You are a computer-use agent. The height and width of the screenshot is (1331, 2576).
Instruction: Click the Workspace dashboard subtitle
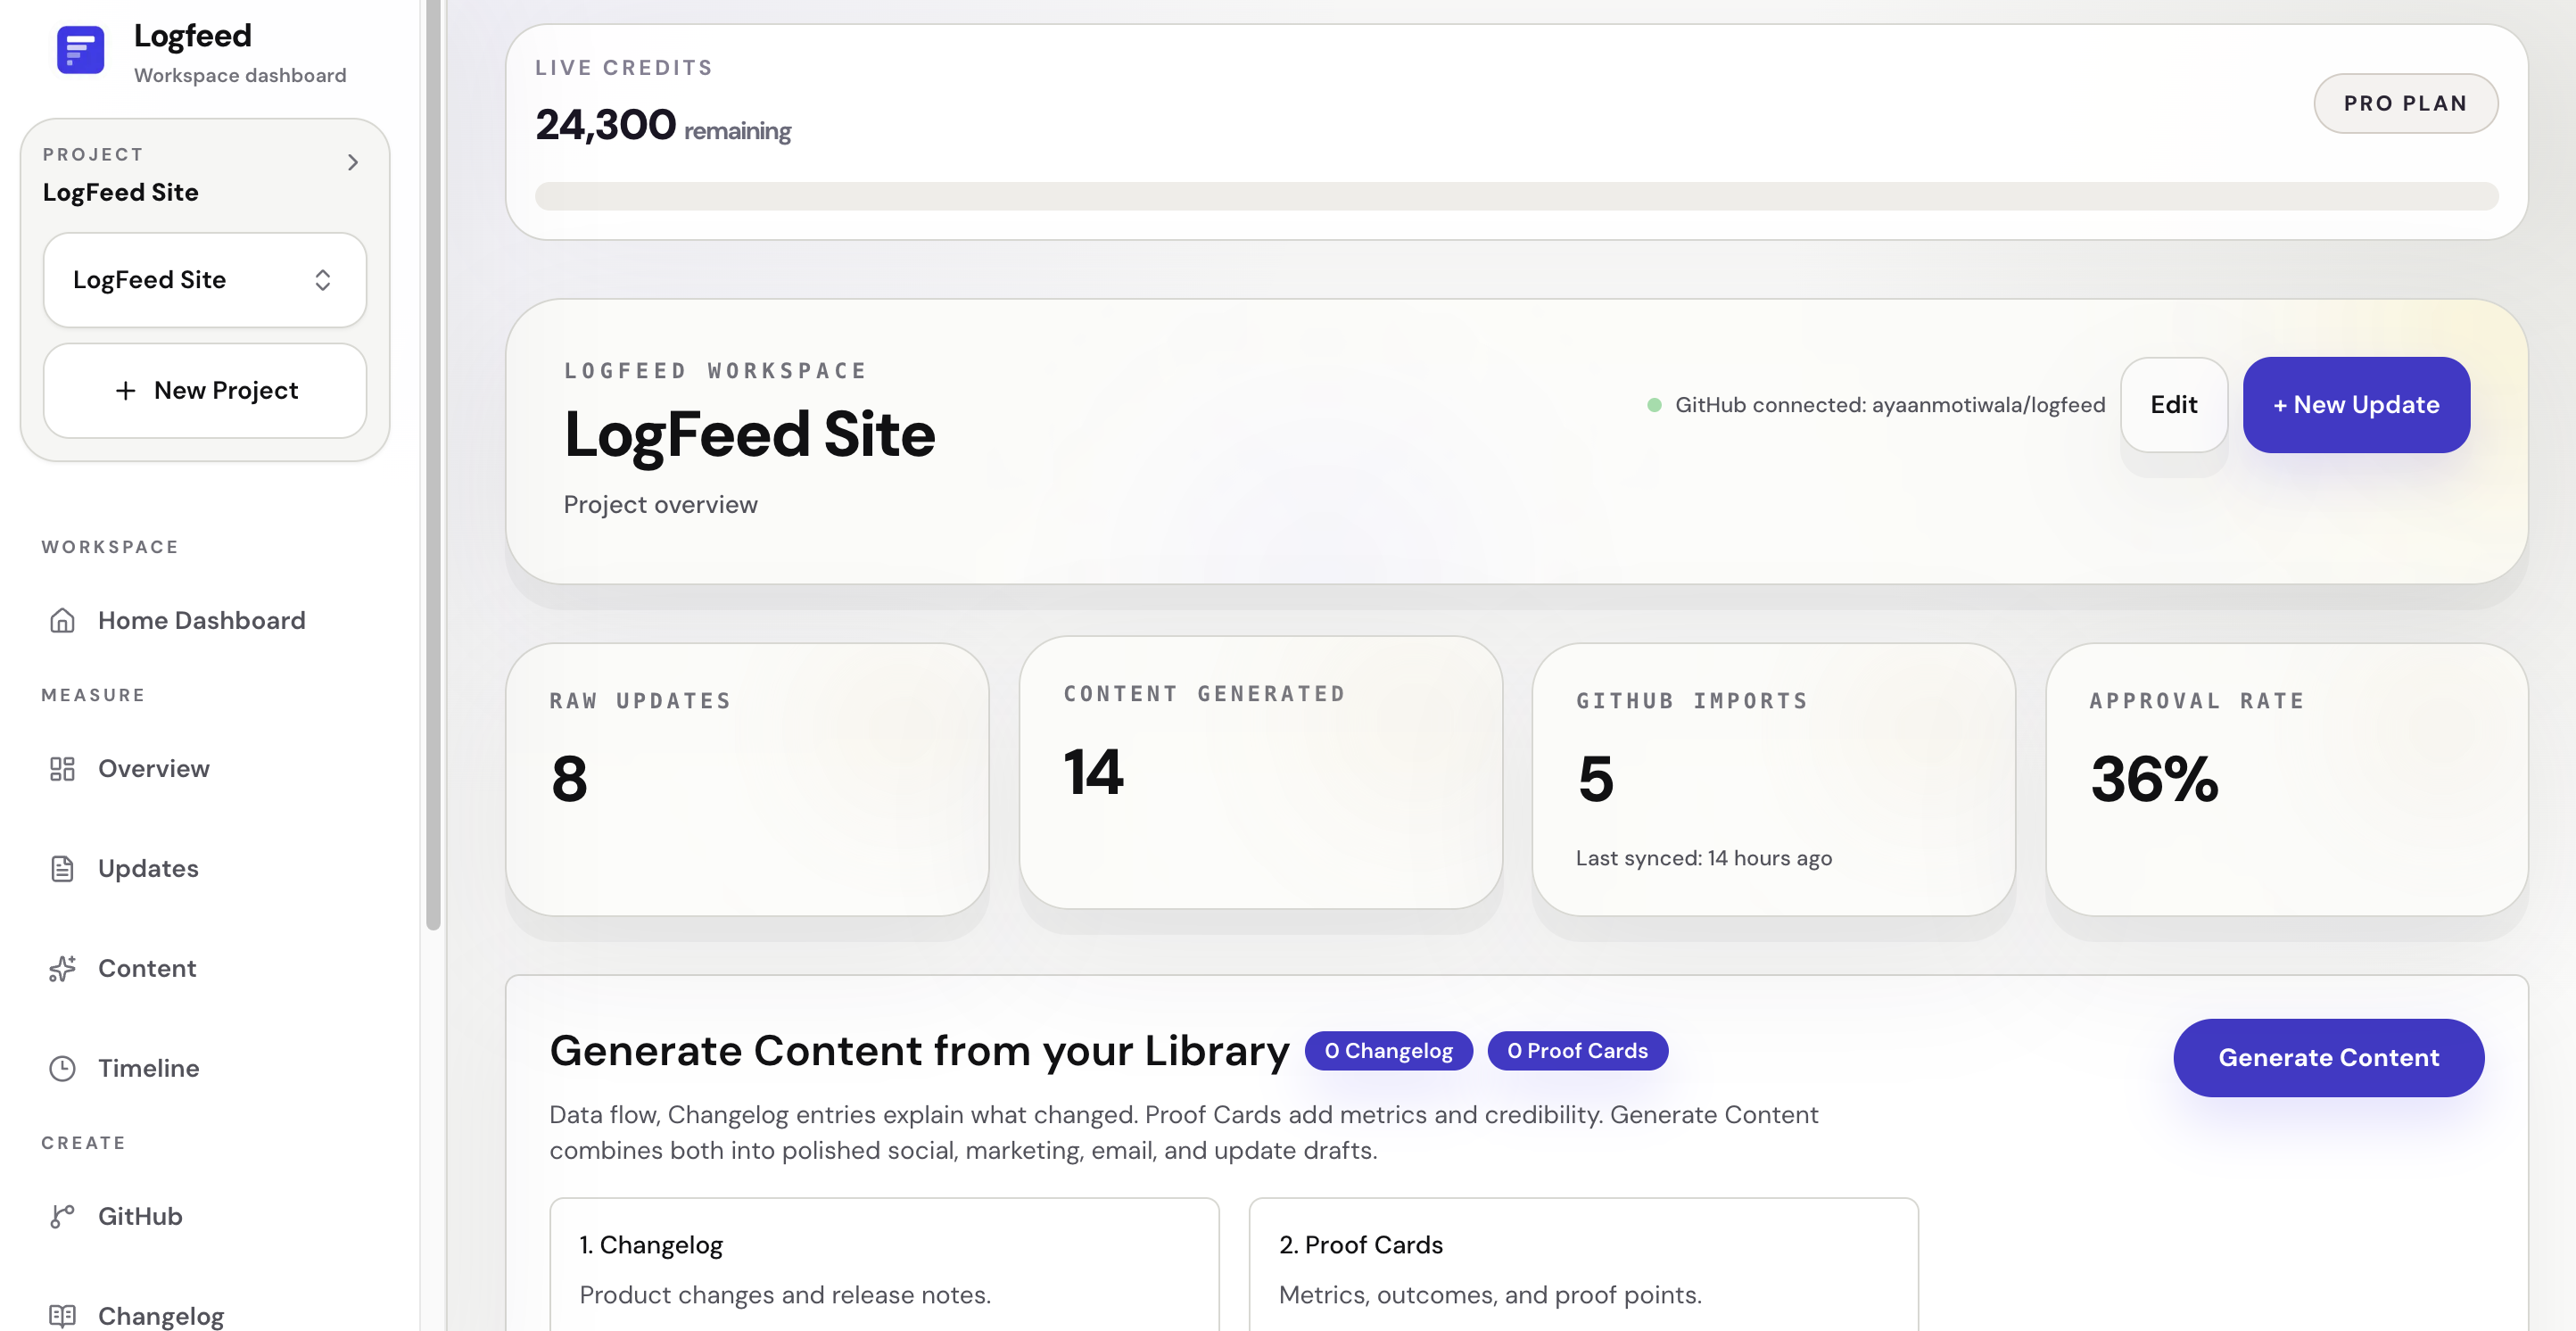[240, 76]
